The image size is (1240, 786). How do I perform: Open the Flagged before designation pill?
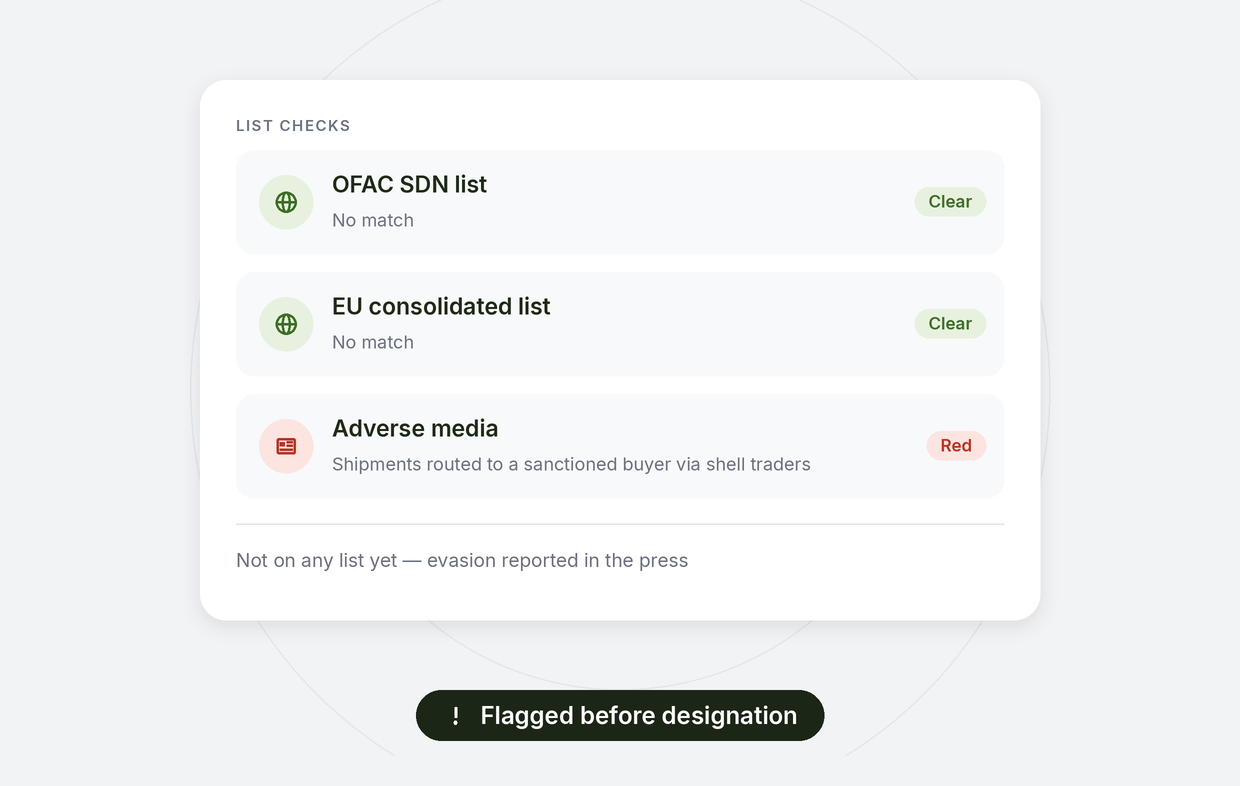(x=620, y=716)
